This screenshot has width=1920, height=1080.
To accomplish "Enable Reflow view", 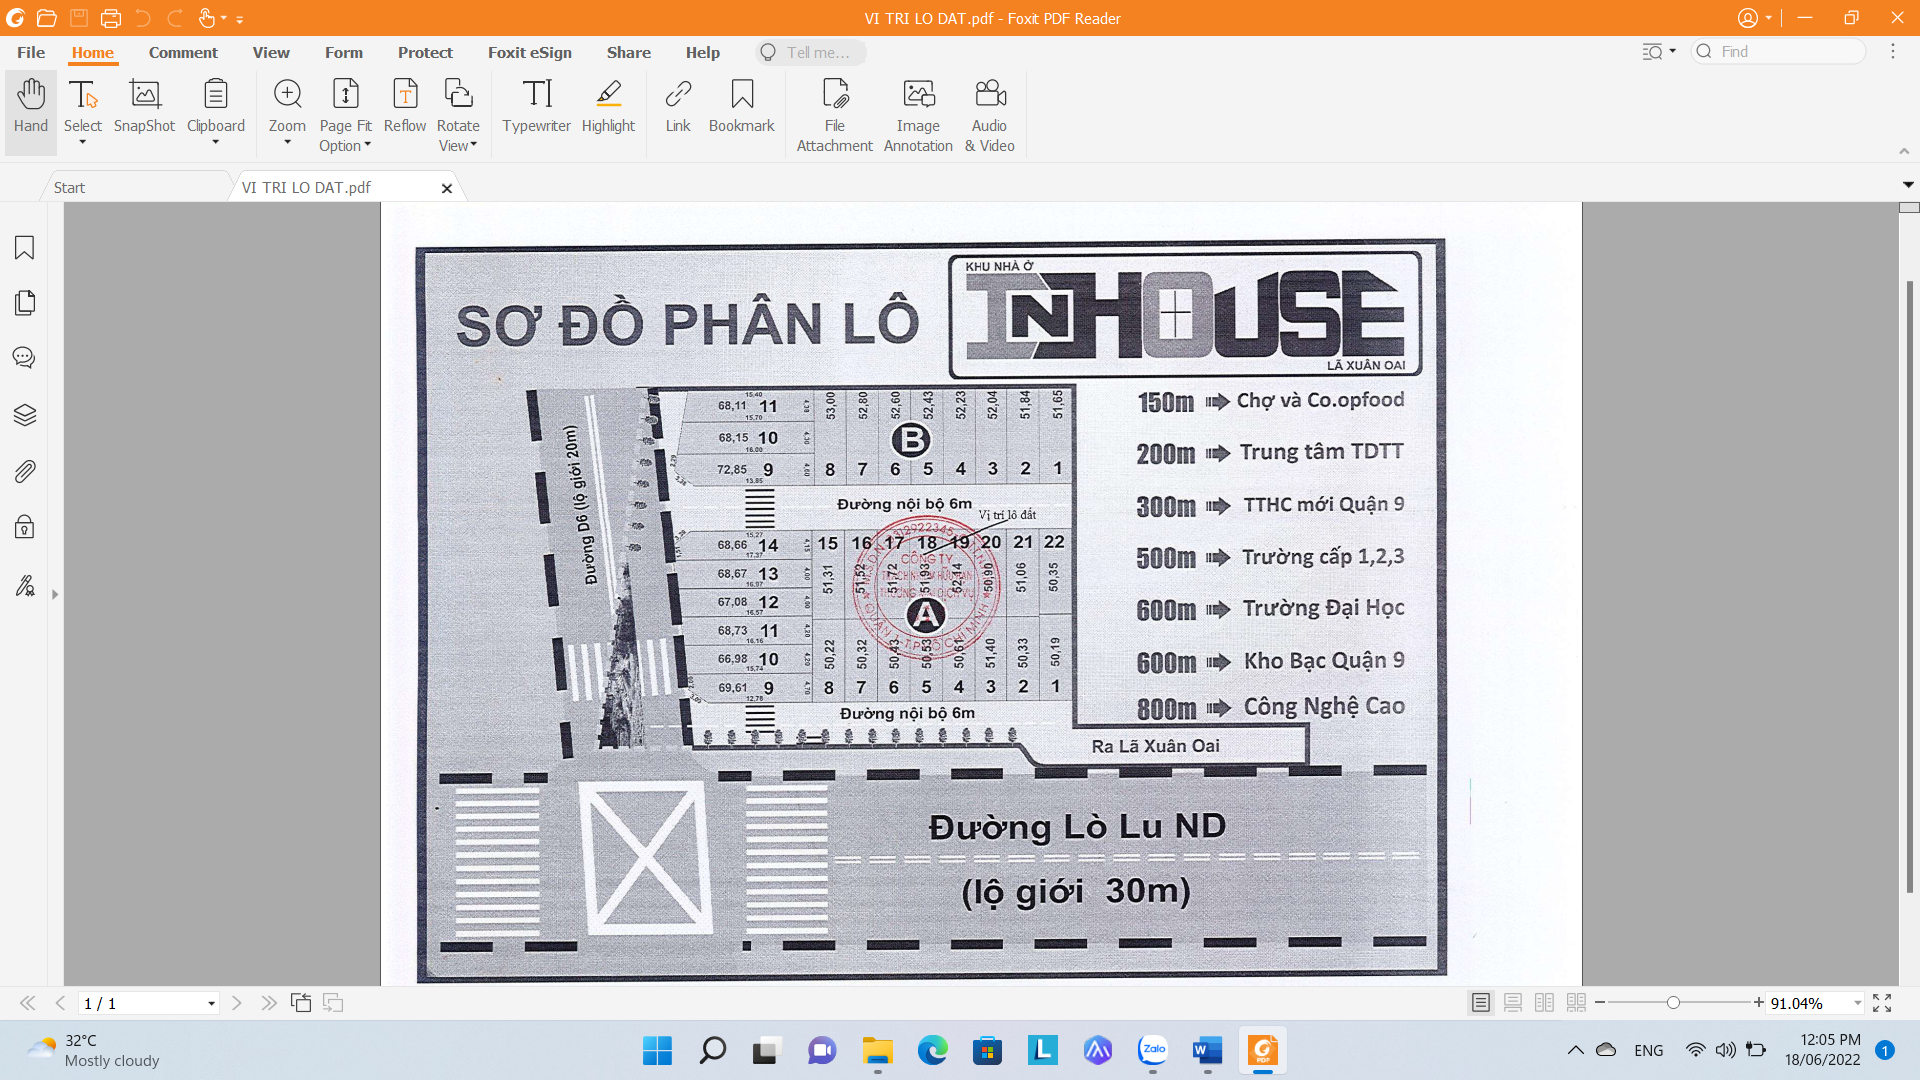I will pyautogui.click(x=405, y=106).
